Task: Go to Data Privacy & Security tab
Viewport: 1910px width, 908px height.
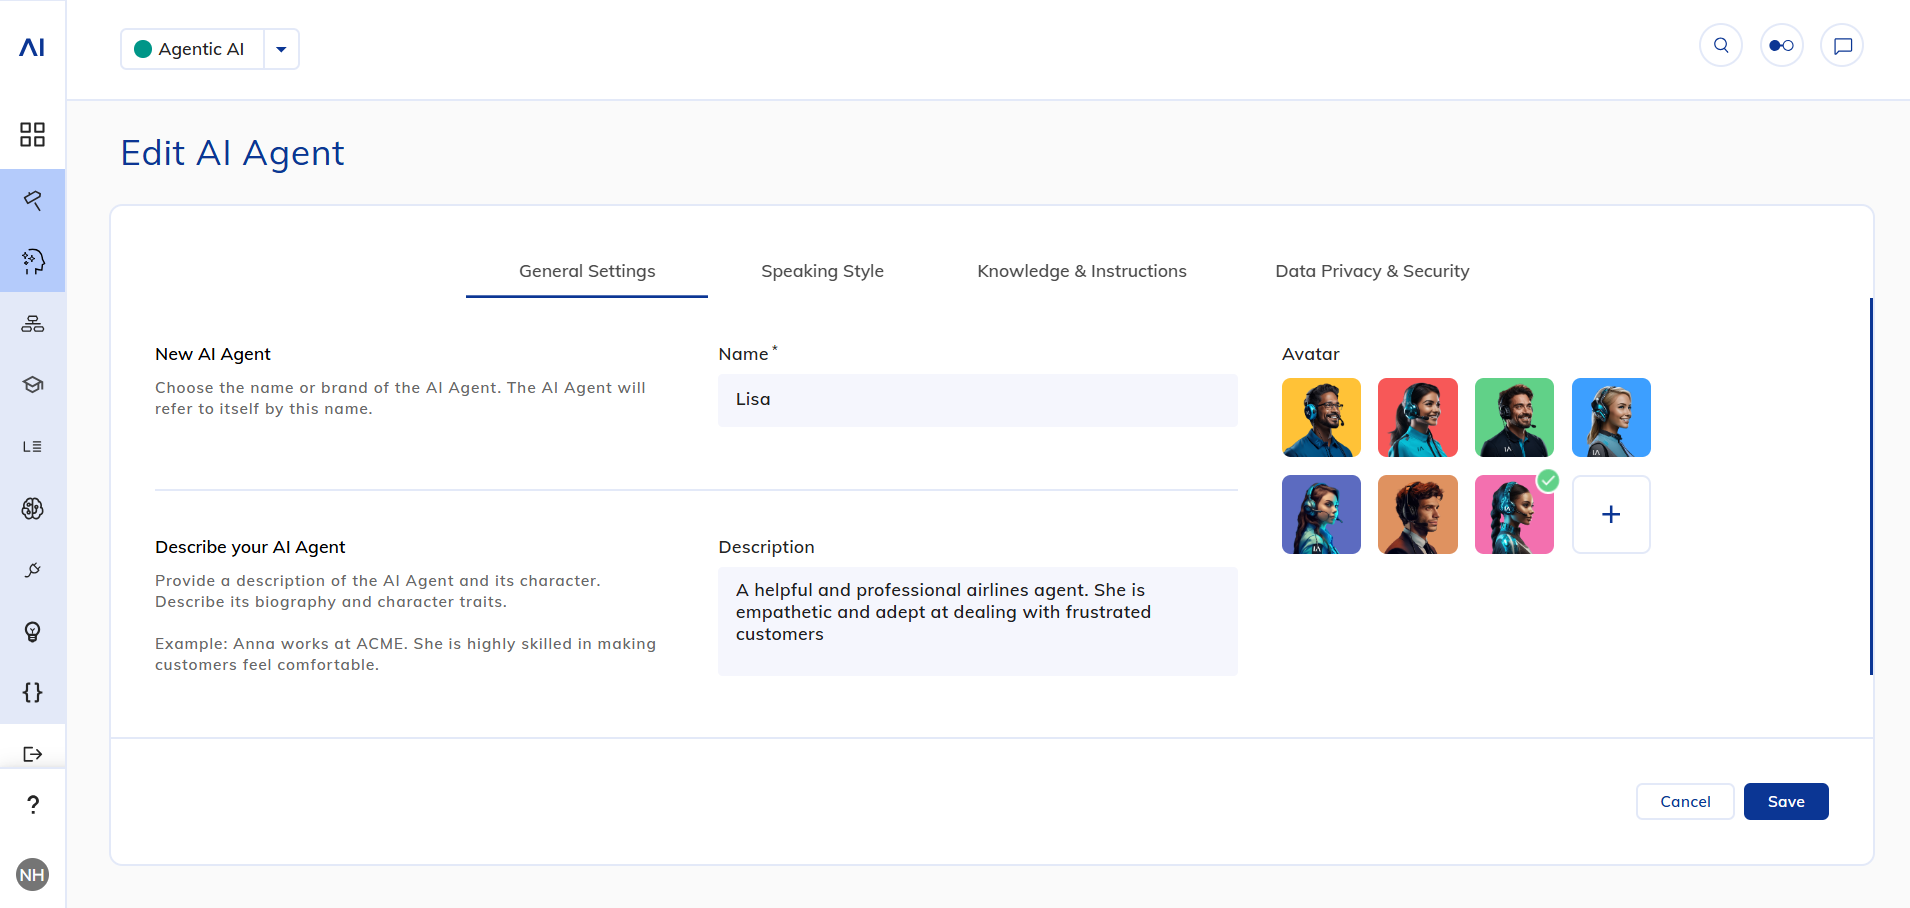Action: (1372, 271)
